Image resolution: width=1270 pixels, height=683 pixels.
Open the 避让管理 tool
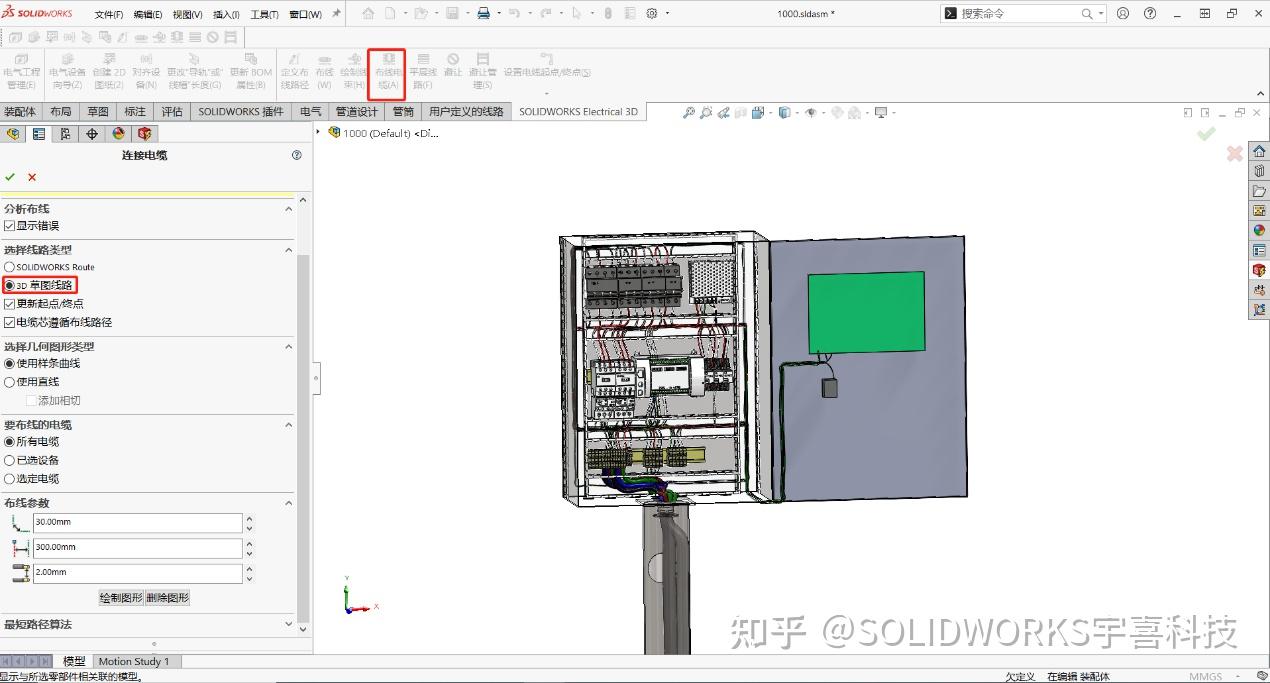[x=483, y=70]
